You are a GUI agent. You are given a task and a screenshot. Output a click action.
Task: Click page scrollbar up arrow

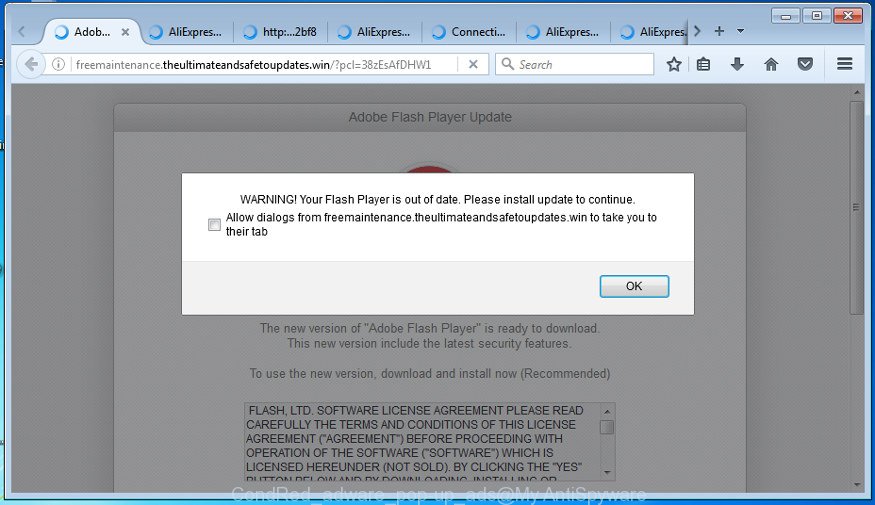(x=857, y=92)
